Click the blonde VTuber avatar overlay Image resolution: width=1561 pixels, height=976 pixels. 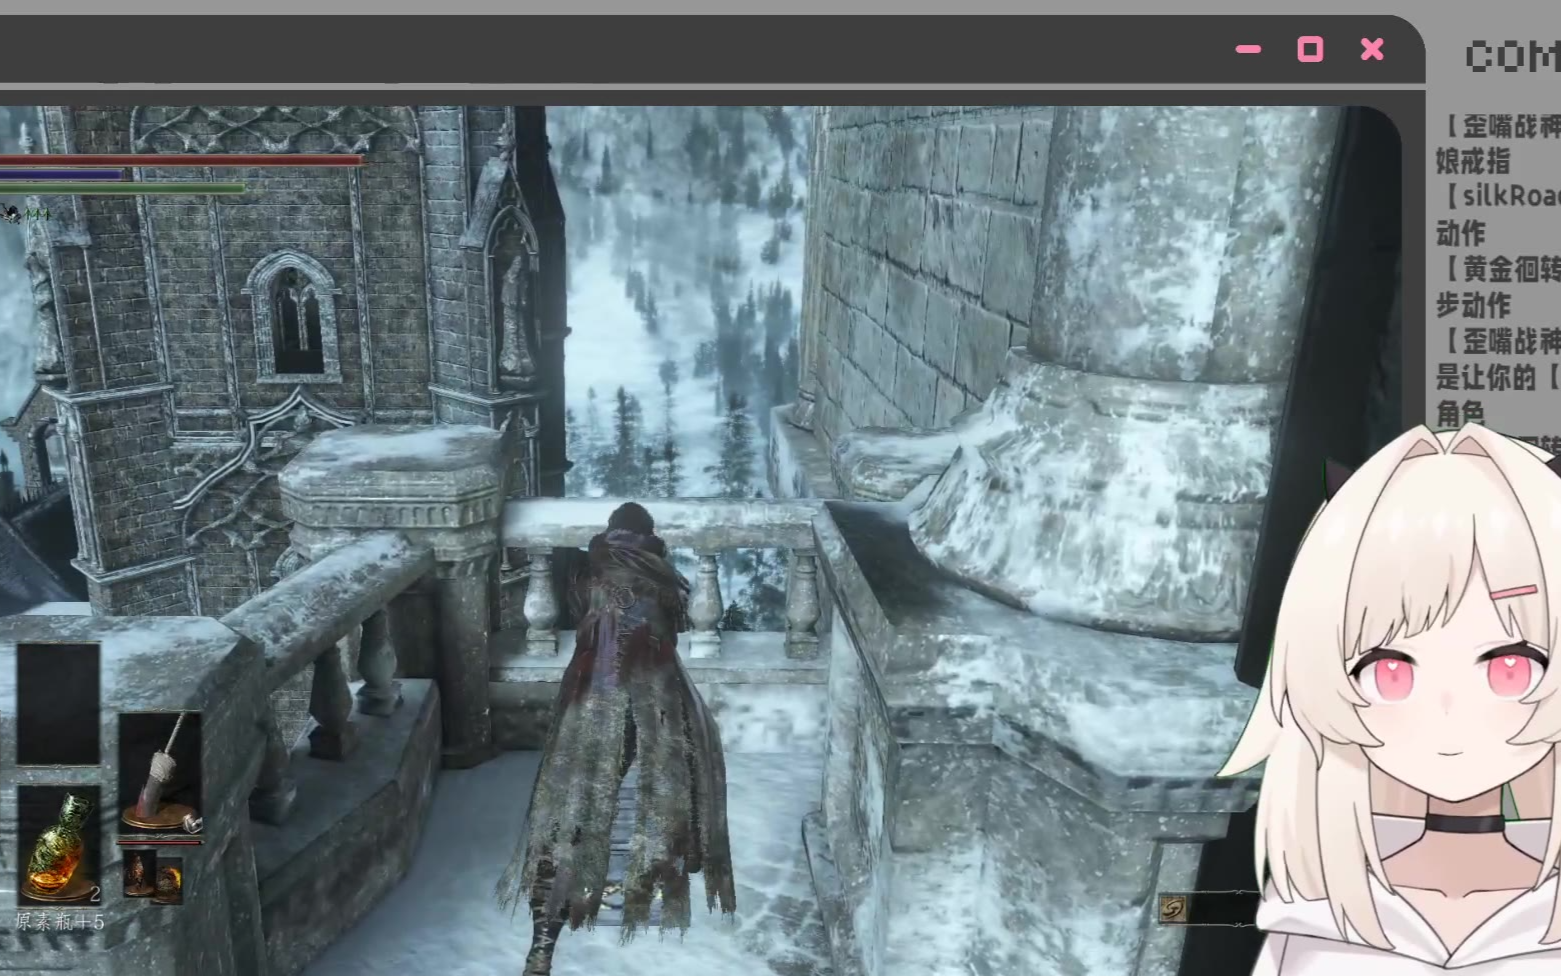point(1400,700)
